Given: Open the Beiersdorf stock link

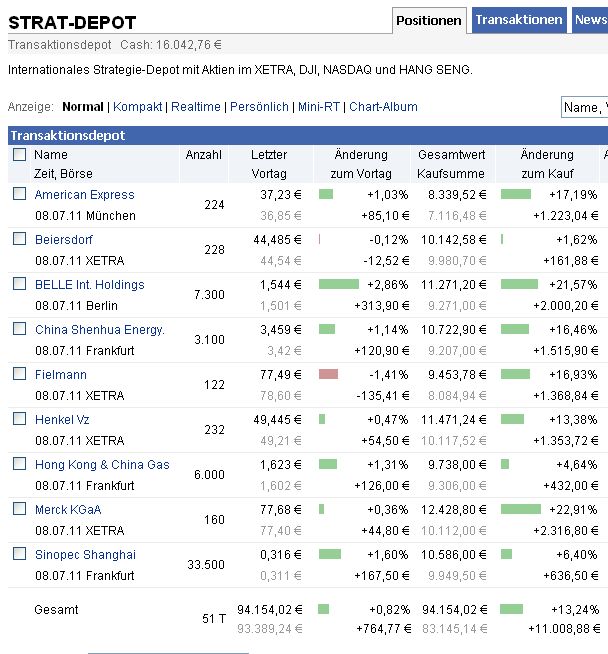Looking at the screenshot, I should (64, 240).
